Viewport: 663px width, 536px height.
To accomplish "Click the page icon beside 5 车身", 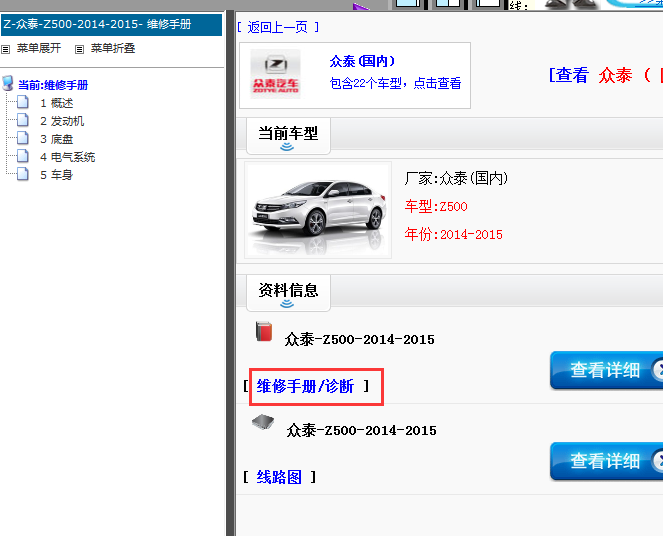I will click(x=23, y=174).
